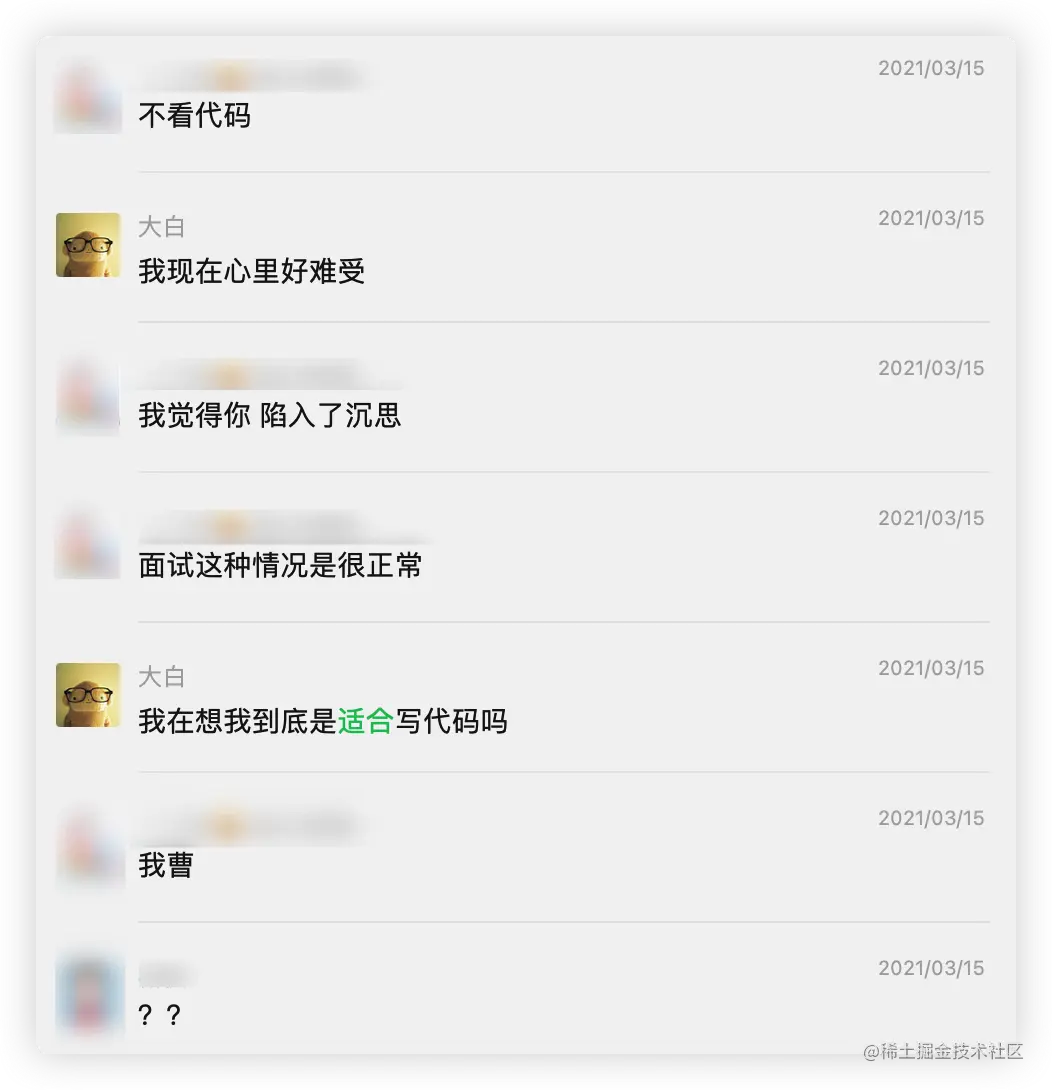Click the highlighted green 适合 keyword
The width and height of the screenshot is (1052, 1090).
[x=366, y=721]
